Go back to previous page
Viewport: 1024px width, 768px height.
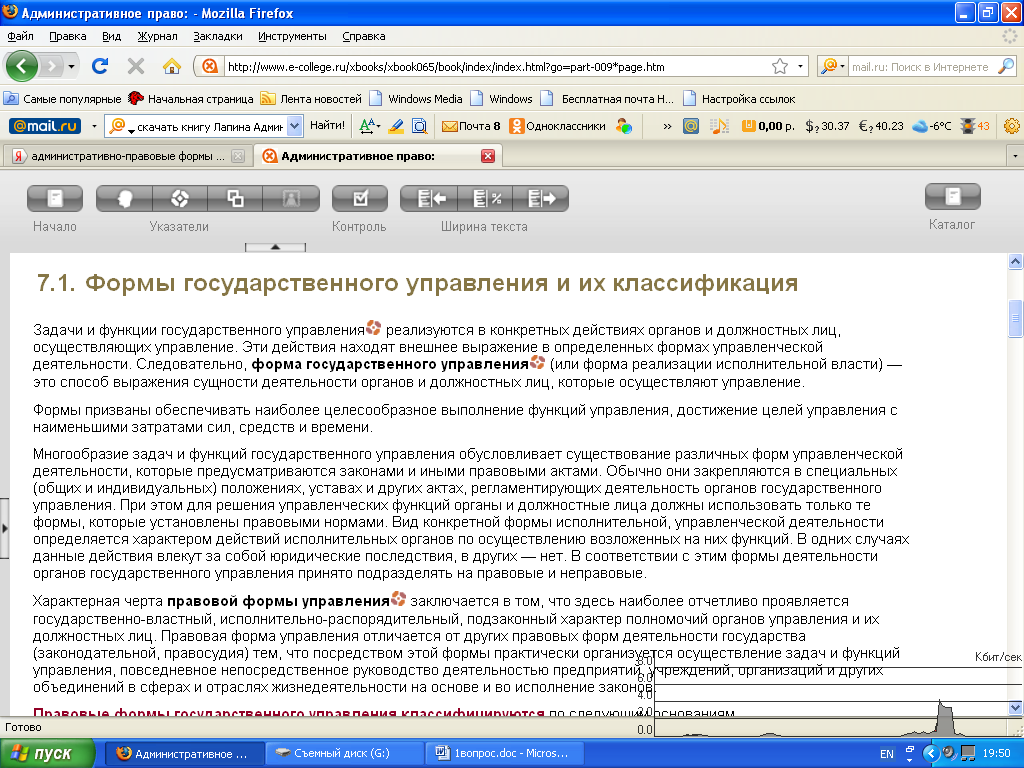[22, 66]
